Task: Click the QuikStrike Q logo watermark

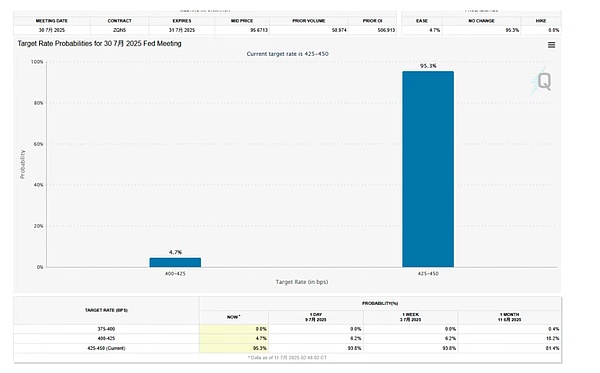Action: click(542, 81)
